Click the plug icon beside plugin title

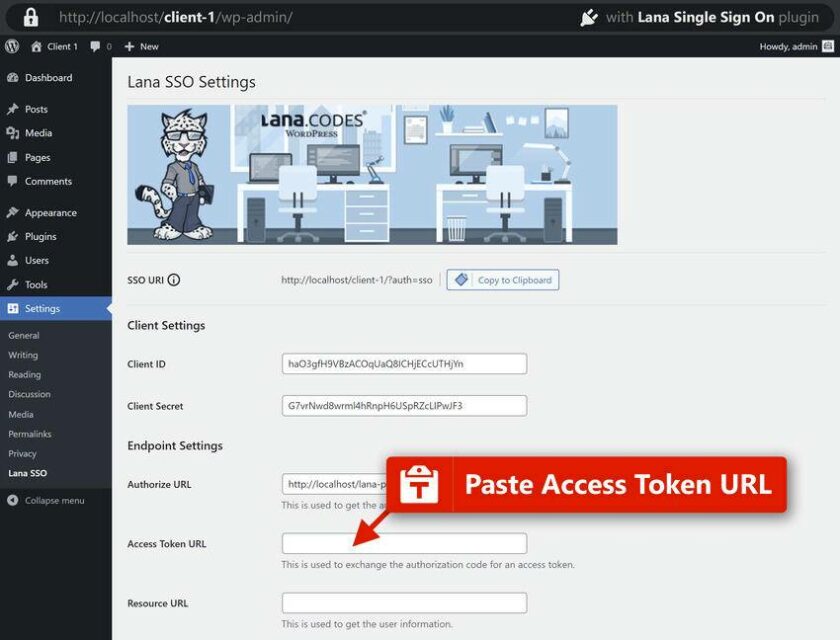point(589,17)
